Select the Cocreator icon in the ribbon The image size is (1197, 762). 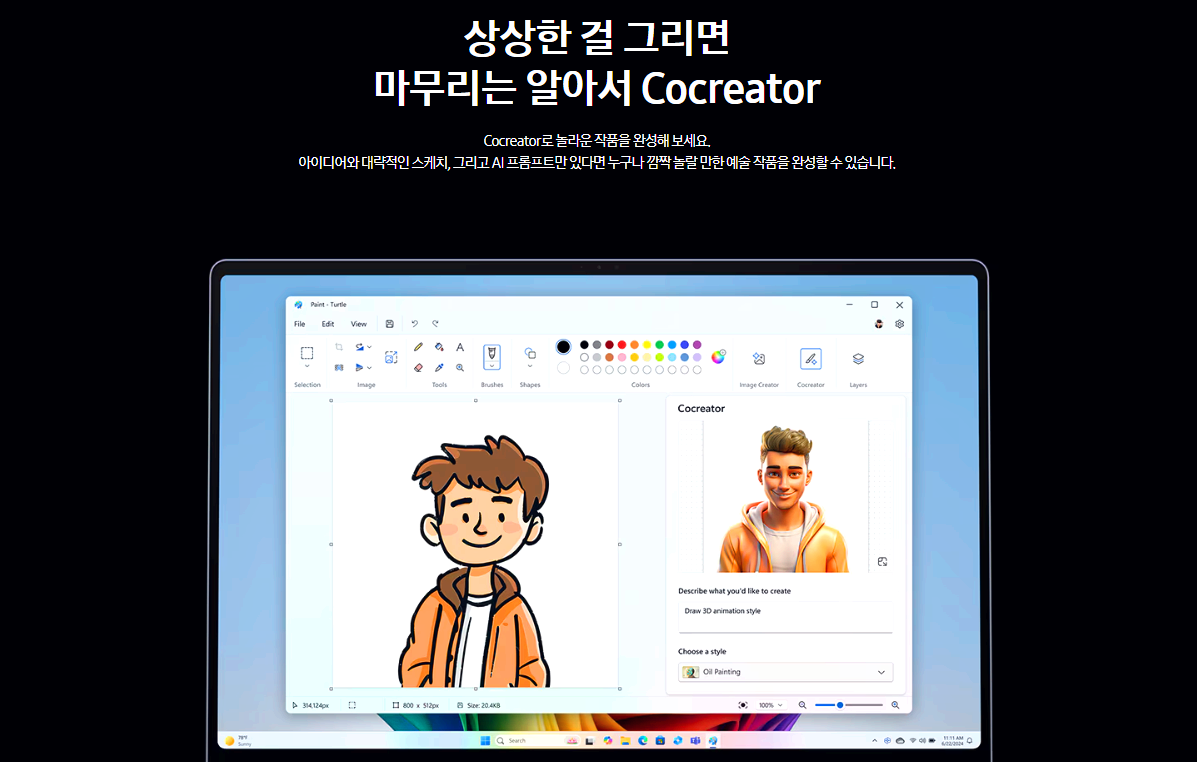[812, 358]
